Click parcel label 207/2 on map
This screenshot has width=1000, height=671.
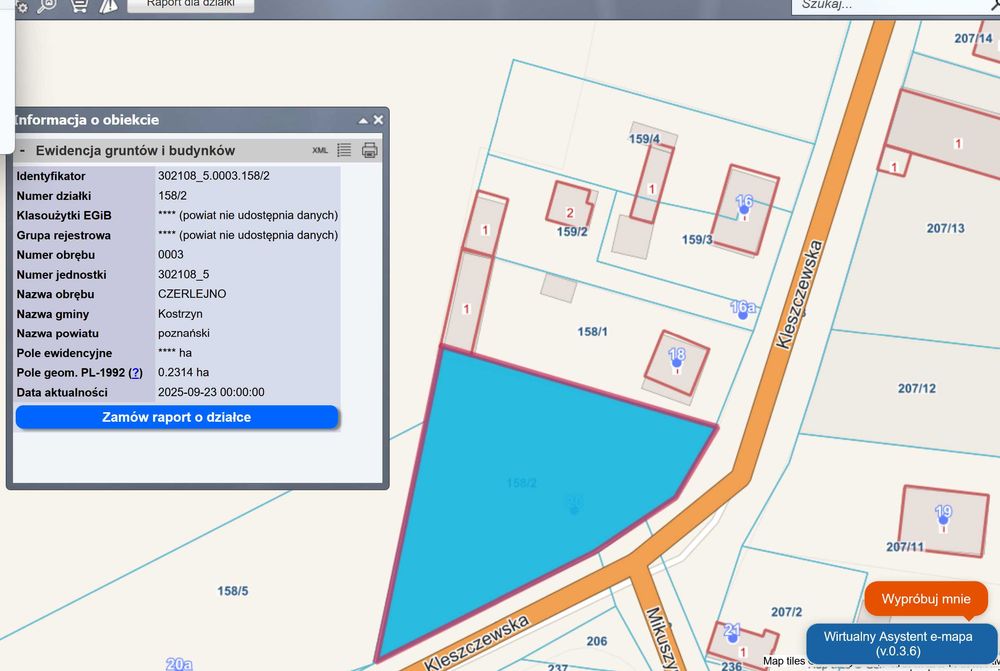[x=787, y=612]
